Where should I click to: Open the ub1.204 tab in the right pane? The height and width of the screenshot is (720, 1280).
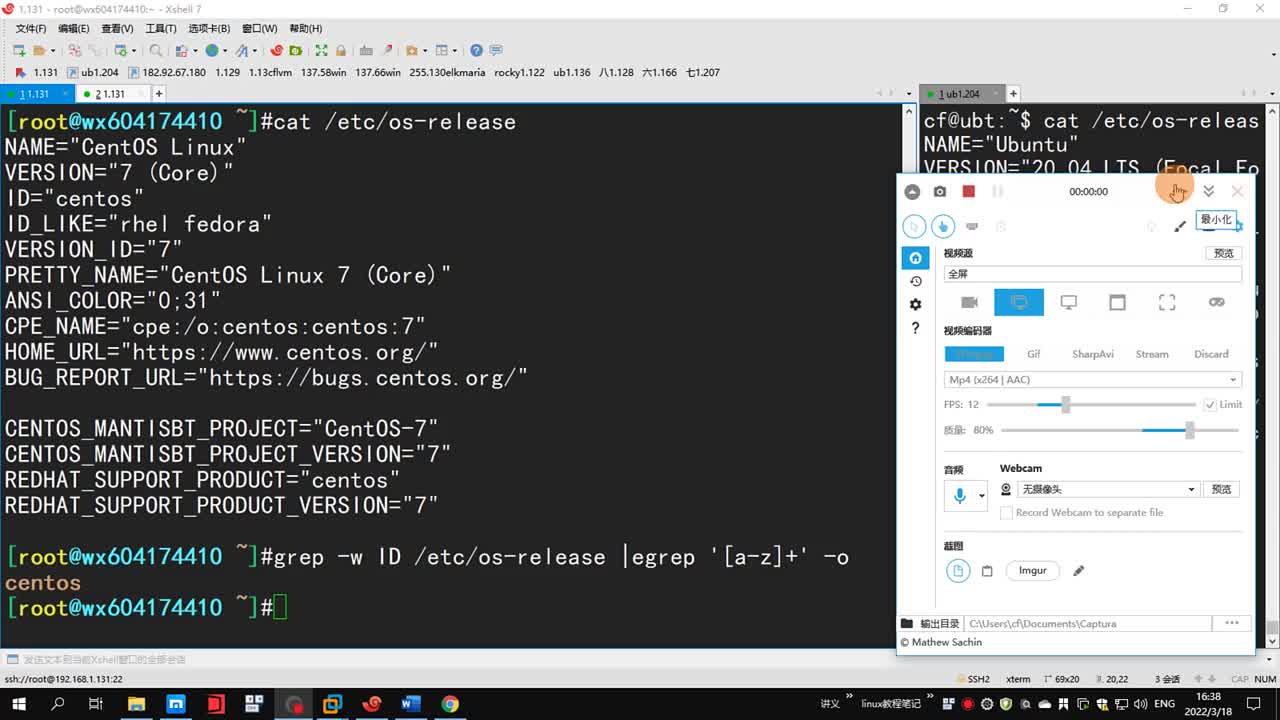click(960, 94)
